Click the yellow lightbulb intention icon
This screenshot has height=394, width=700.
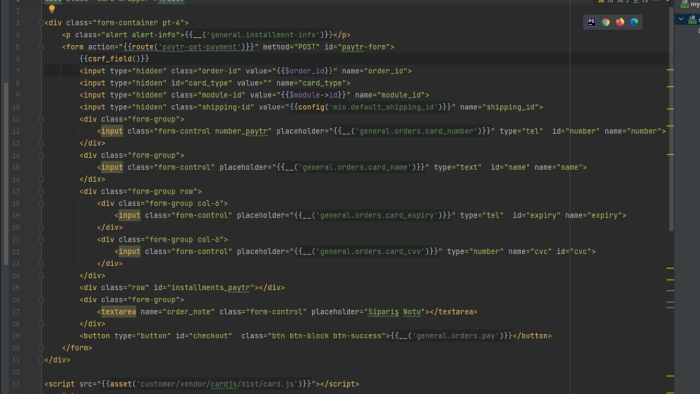52,9
